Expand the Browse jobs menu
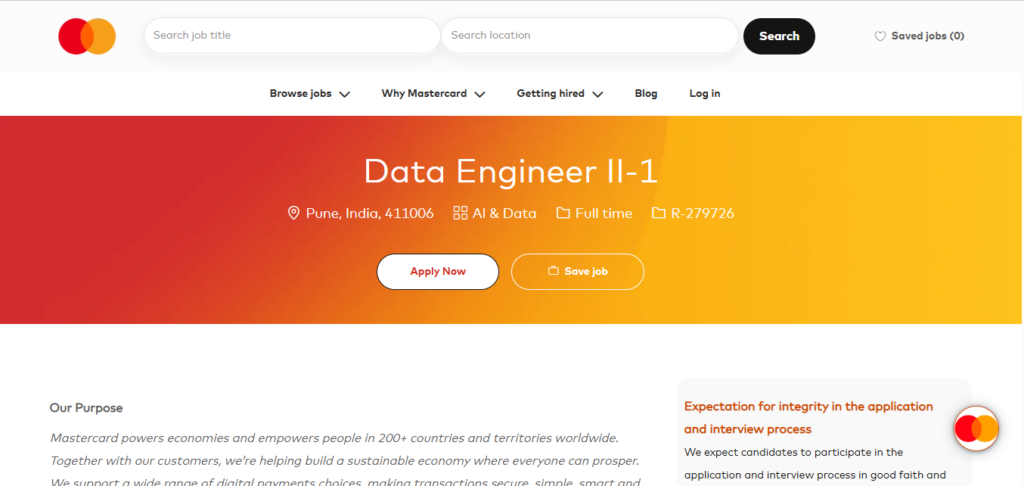The image size is (1024, 486). 310,93
